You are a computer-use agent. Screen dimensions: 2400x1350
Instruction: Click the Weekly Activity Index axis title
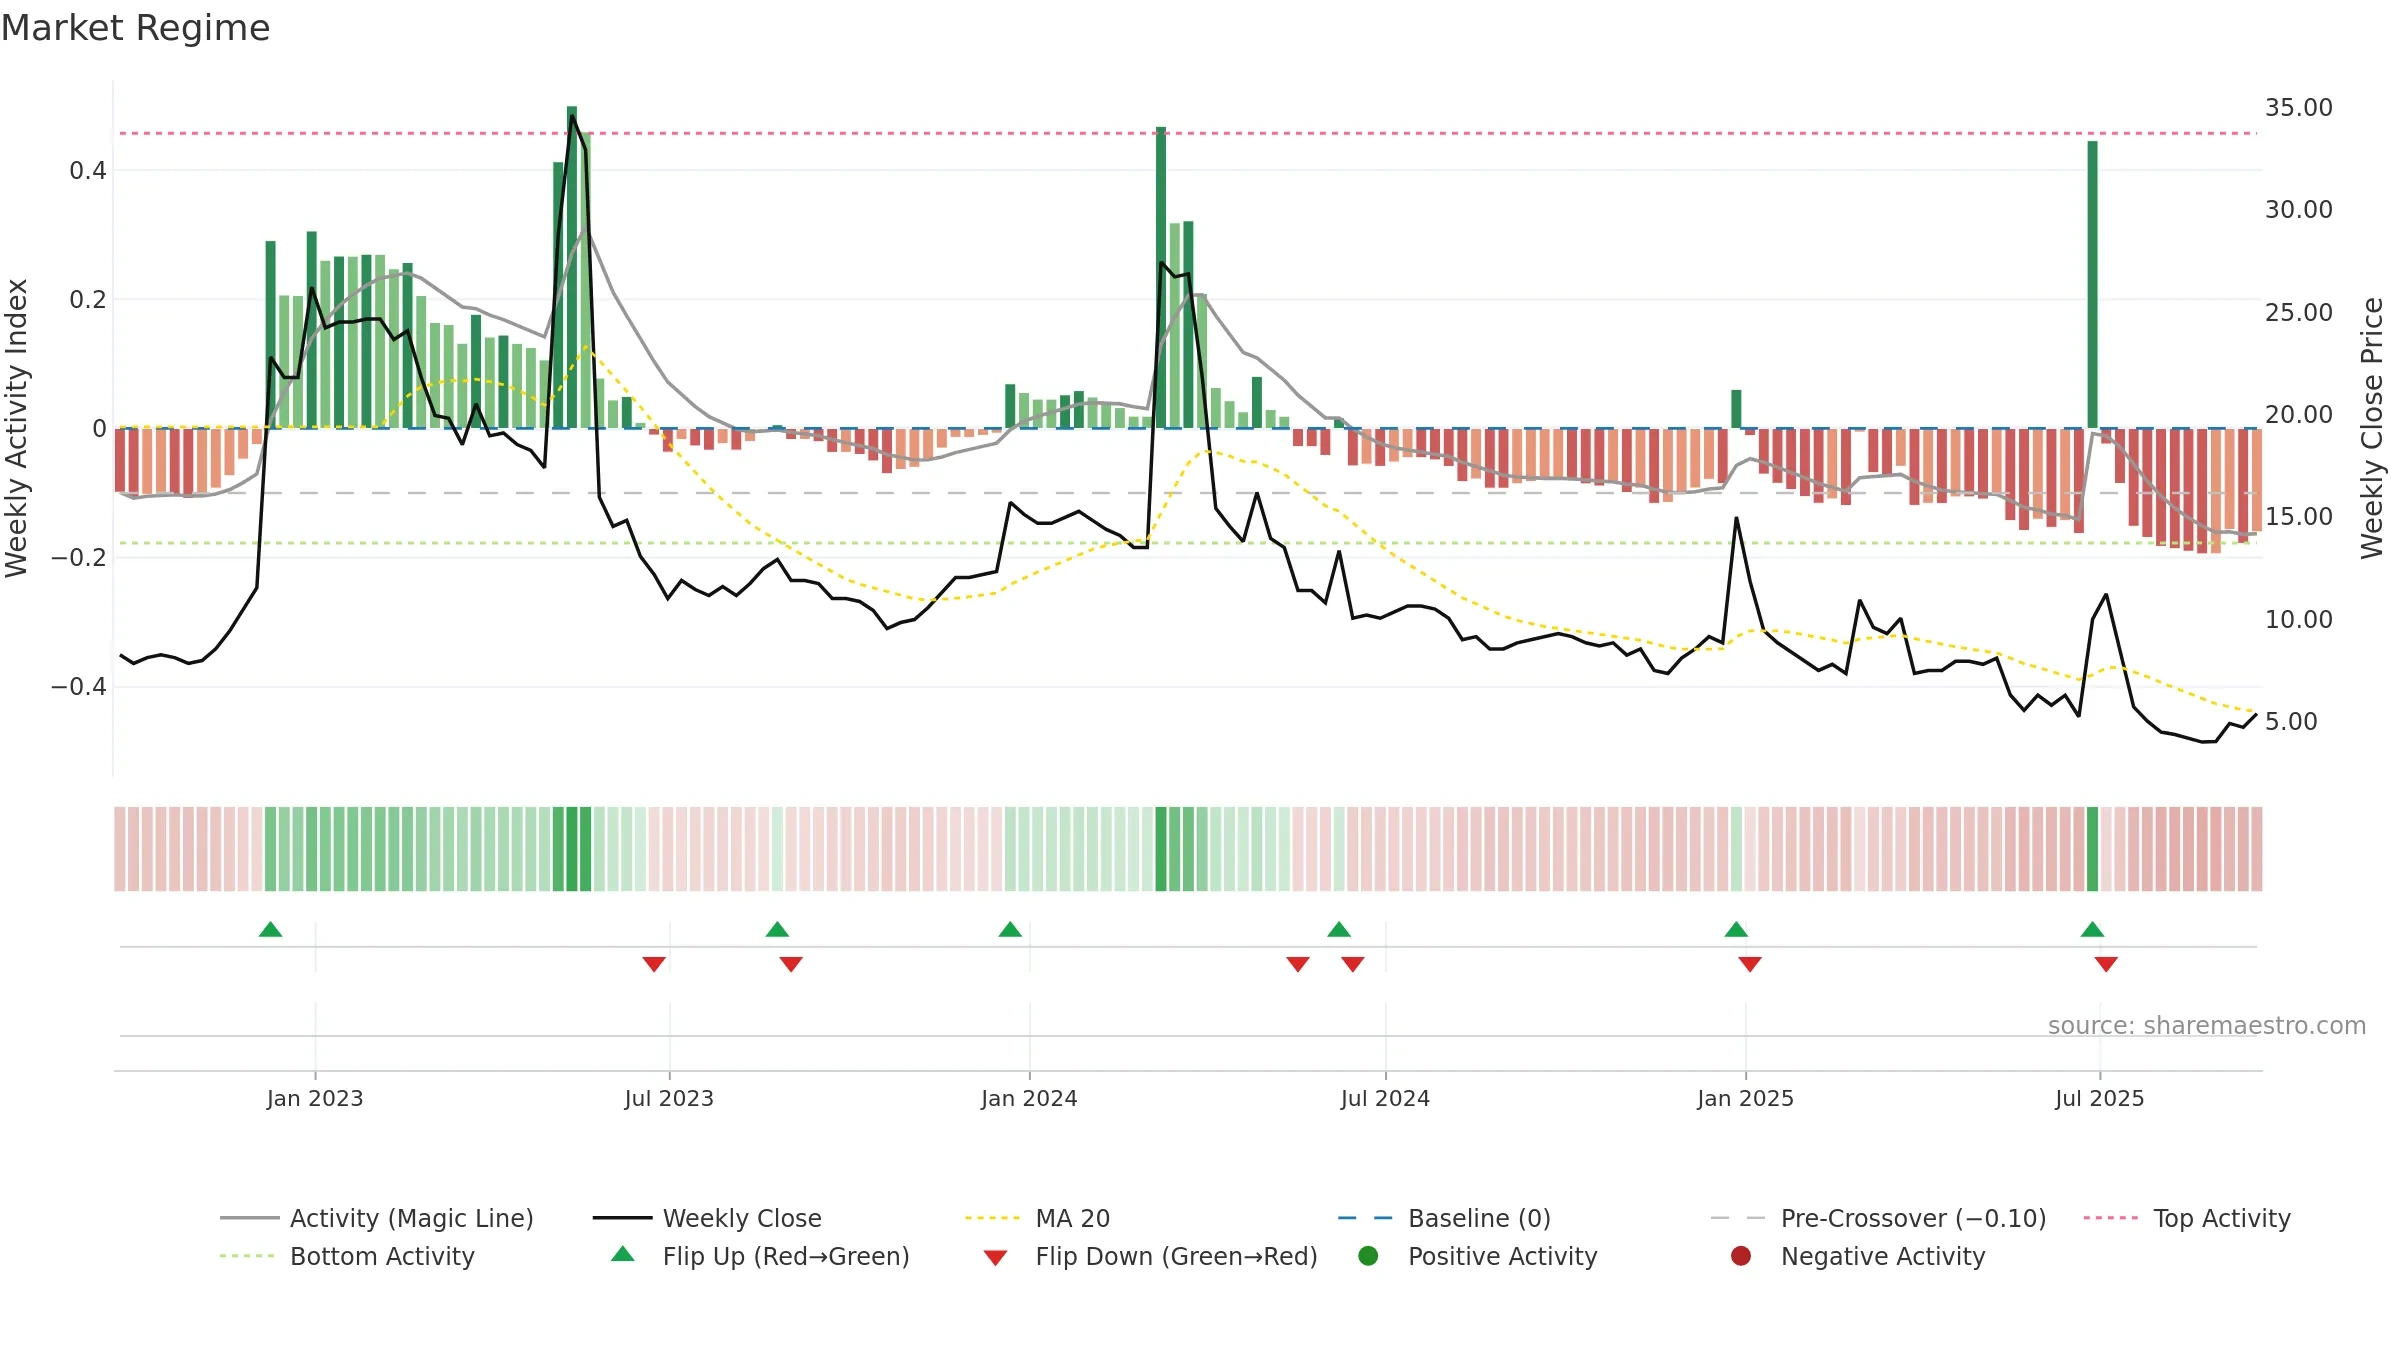(x=17, y=428)
